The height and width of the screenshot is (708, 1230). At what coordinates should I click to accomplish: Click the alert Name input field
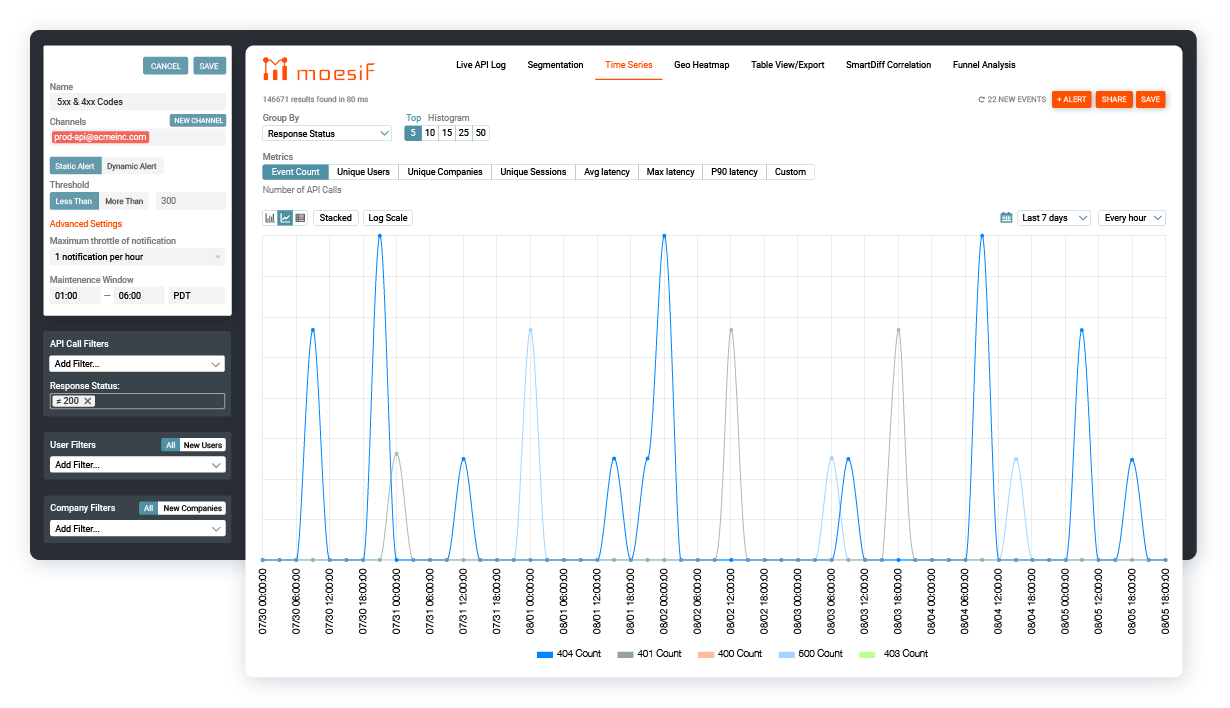pyautogui.click(x=138, y=101)
